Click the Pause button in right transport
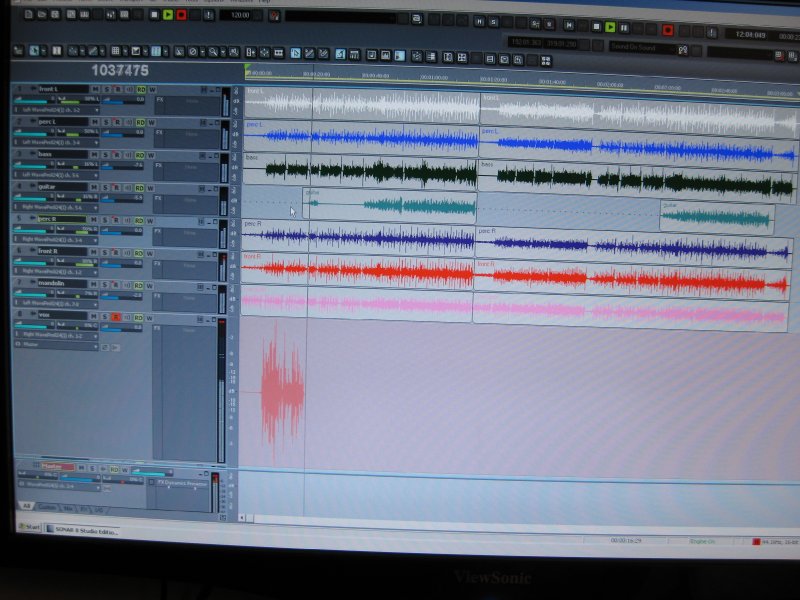 point(625,27)
